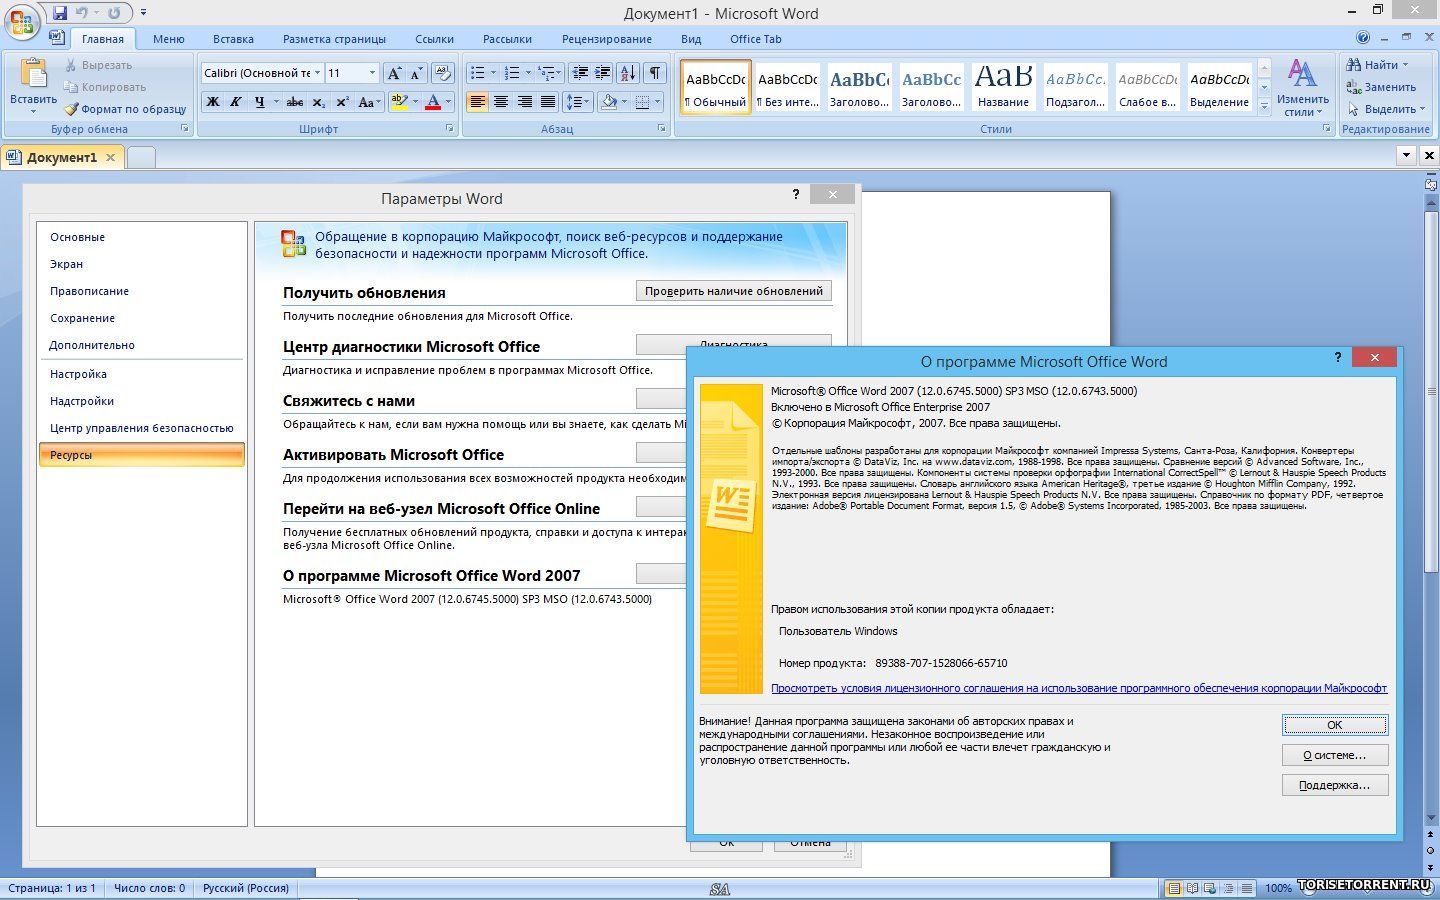Viewport: 1440px width, 900px height.
Task: Toggle italic К formatting
Action: coord(236,102)
